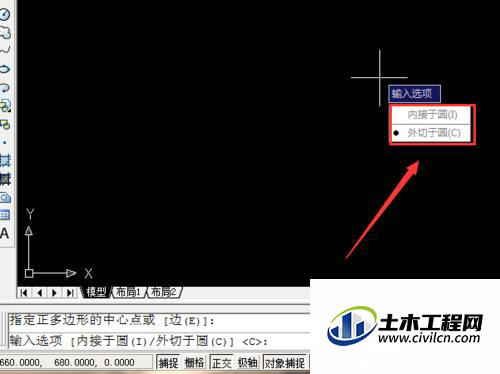Click the coordinates readout 660.0000, 680.0000
Viewport: 500px width, 374px height.
pos(75,362)
